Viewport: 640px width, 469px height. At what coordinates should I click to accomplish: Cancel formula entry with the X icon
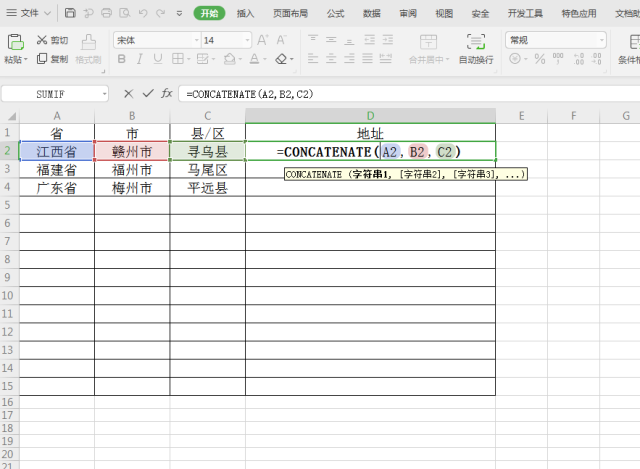(x=128, y=93)
